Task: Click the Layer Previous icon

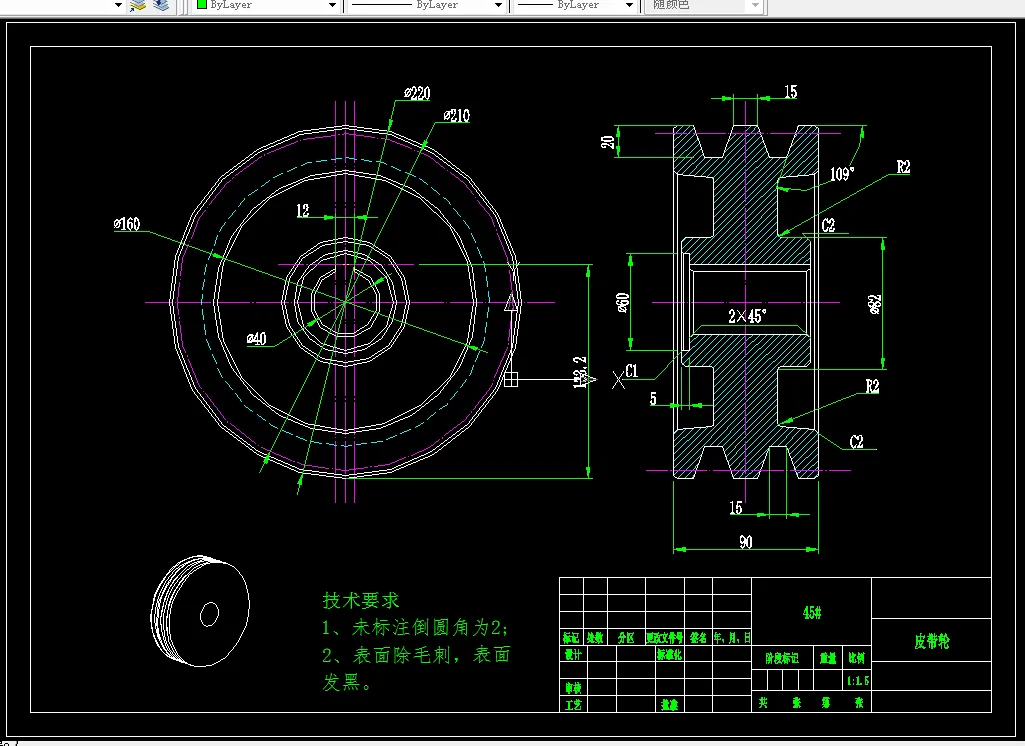Action: coord(161,5)
